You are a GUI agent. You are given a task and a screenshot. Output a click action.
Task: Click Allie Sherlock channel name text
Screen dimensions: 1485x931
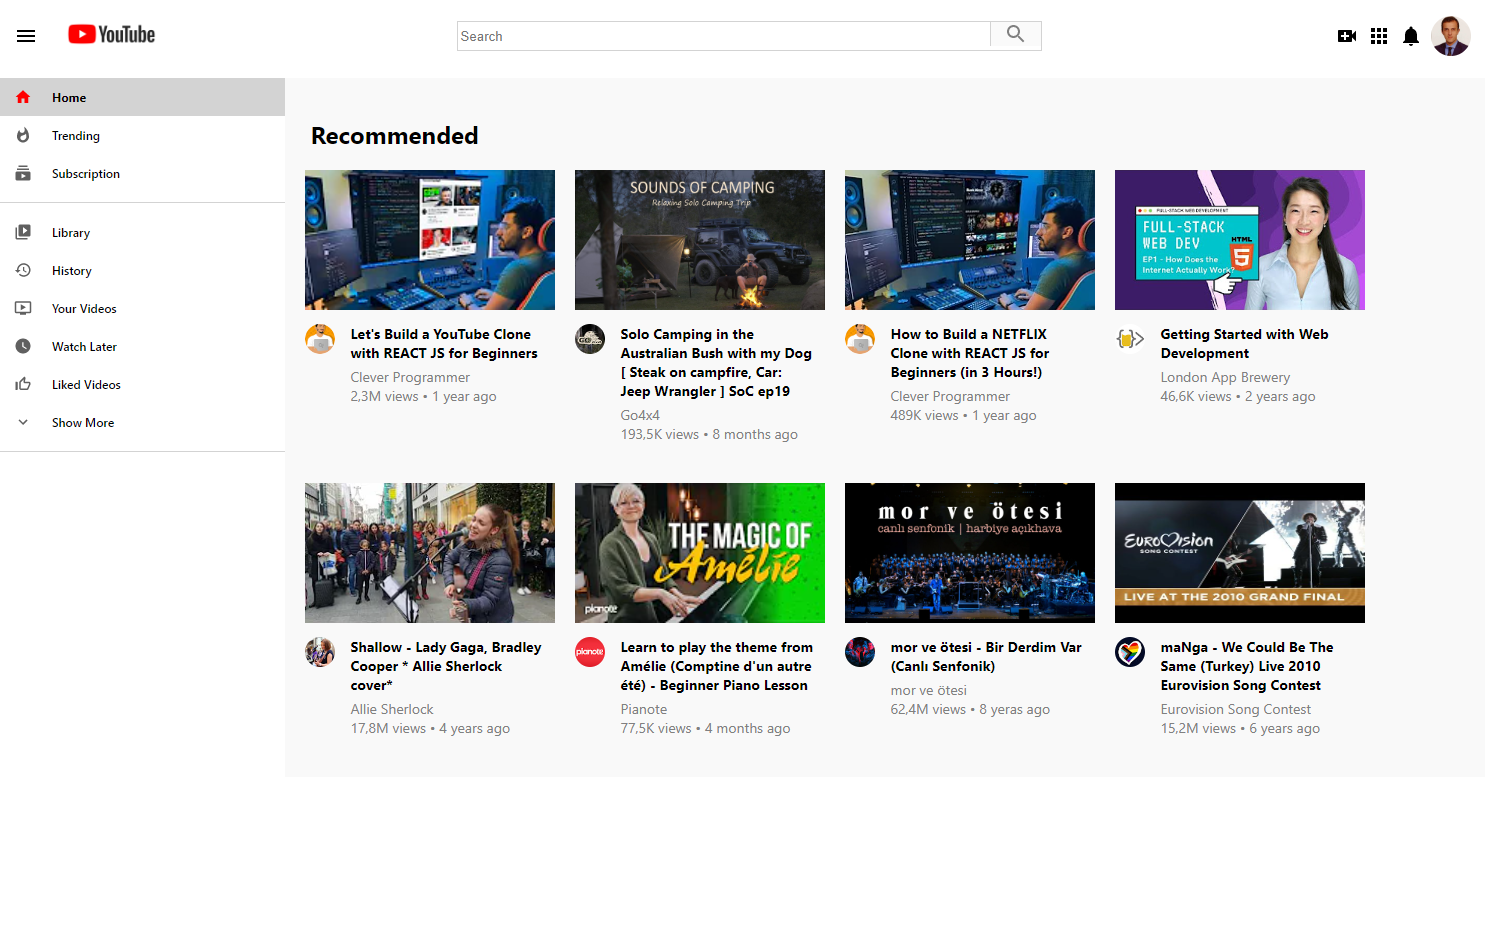pyautogui.click(x=392, y=709)
